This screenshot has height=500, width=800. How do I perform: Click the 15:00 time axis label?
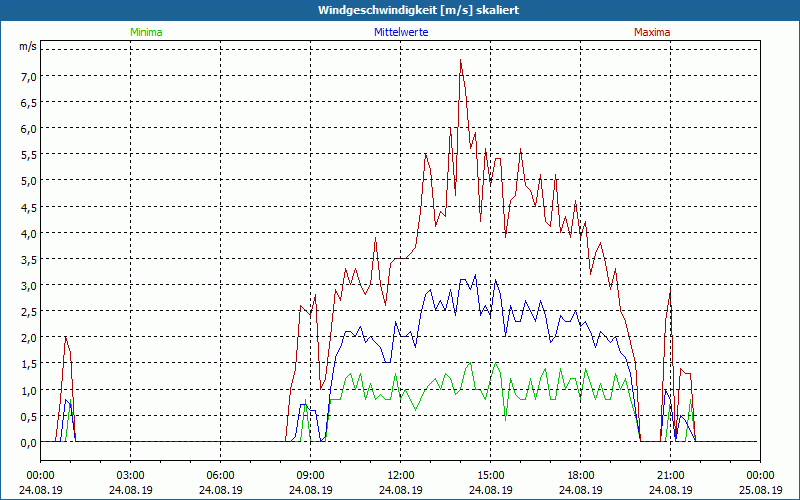click(490, 475)
